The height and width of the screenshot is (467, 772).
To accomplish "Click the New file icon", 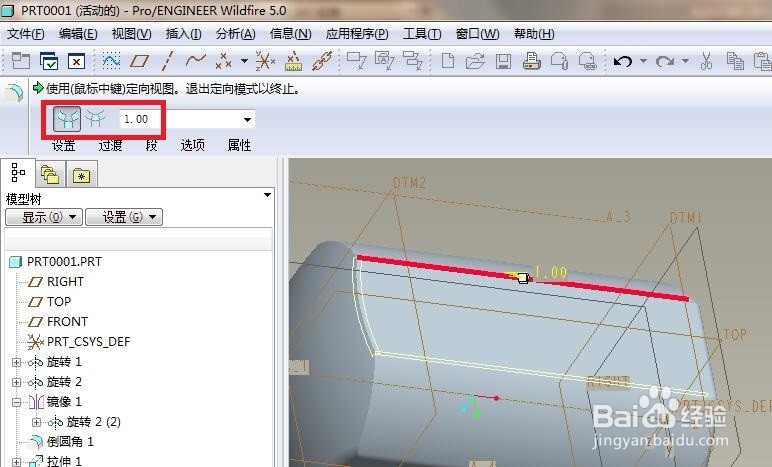I will click(448, 61).
